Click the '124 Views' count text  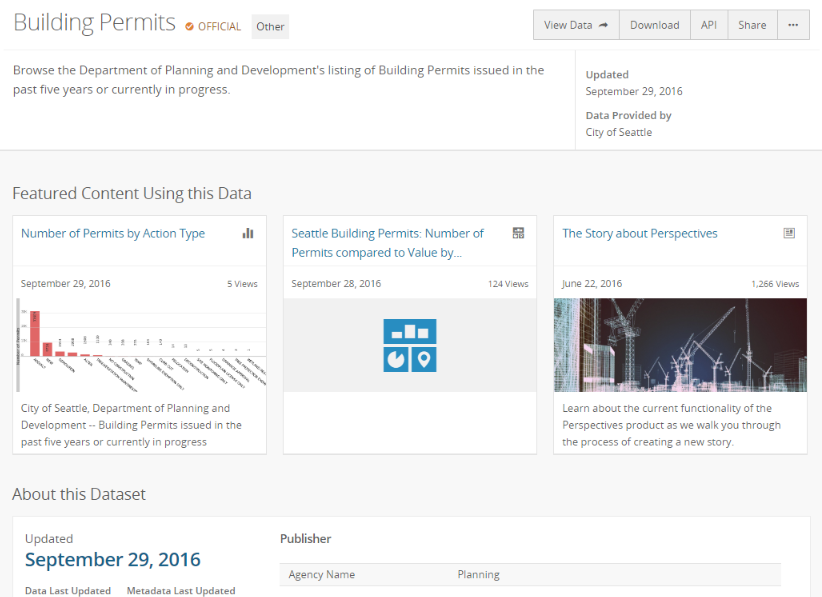[508, 284]
